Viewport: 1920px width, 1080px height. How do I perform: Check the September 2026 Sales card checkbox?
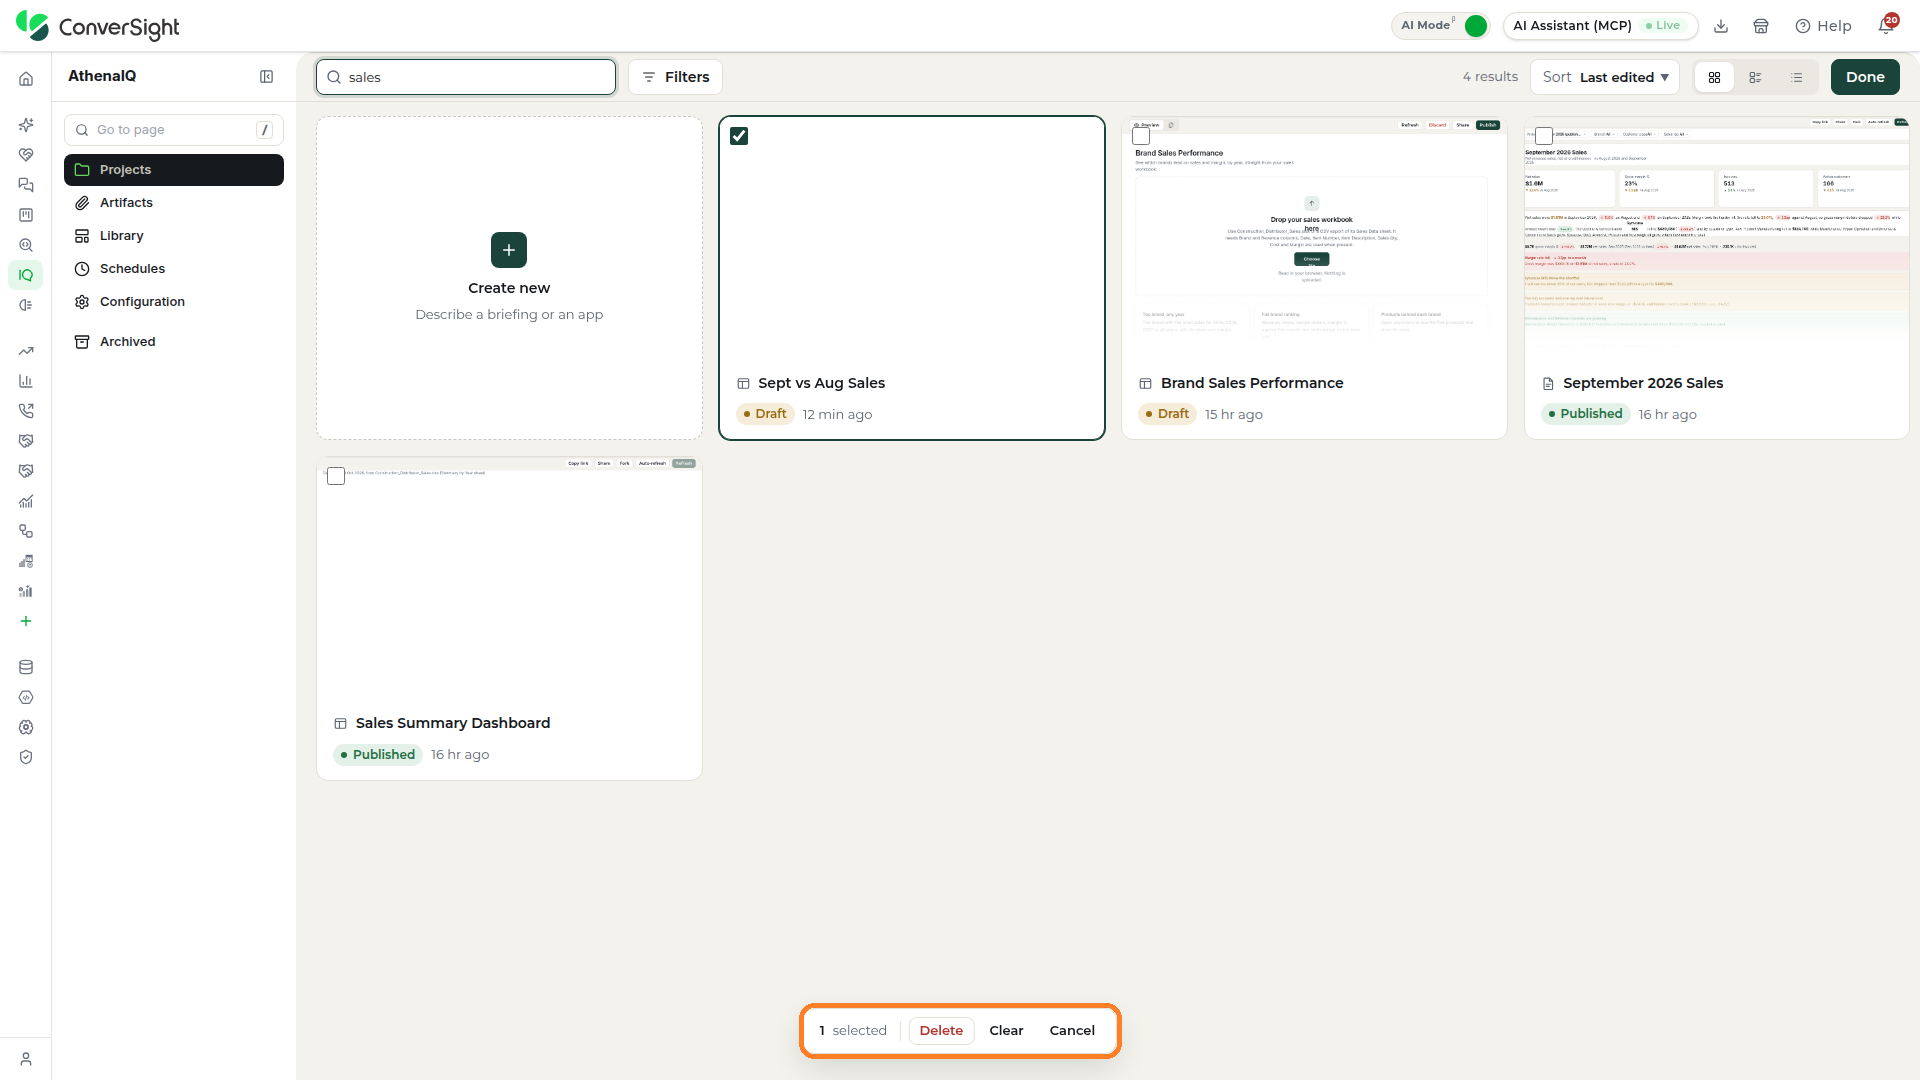(1544, 136)
